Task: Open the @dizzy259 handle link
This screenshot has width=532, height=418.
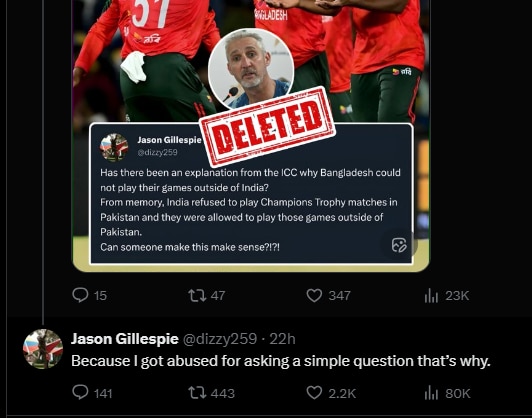Action: coord(220,339)
